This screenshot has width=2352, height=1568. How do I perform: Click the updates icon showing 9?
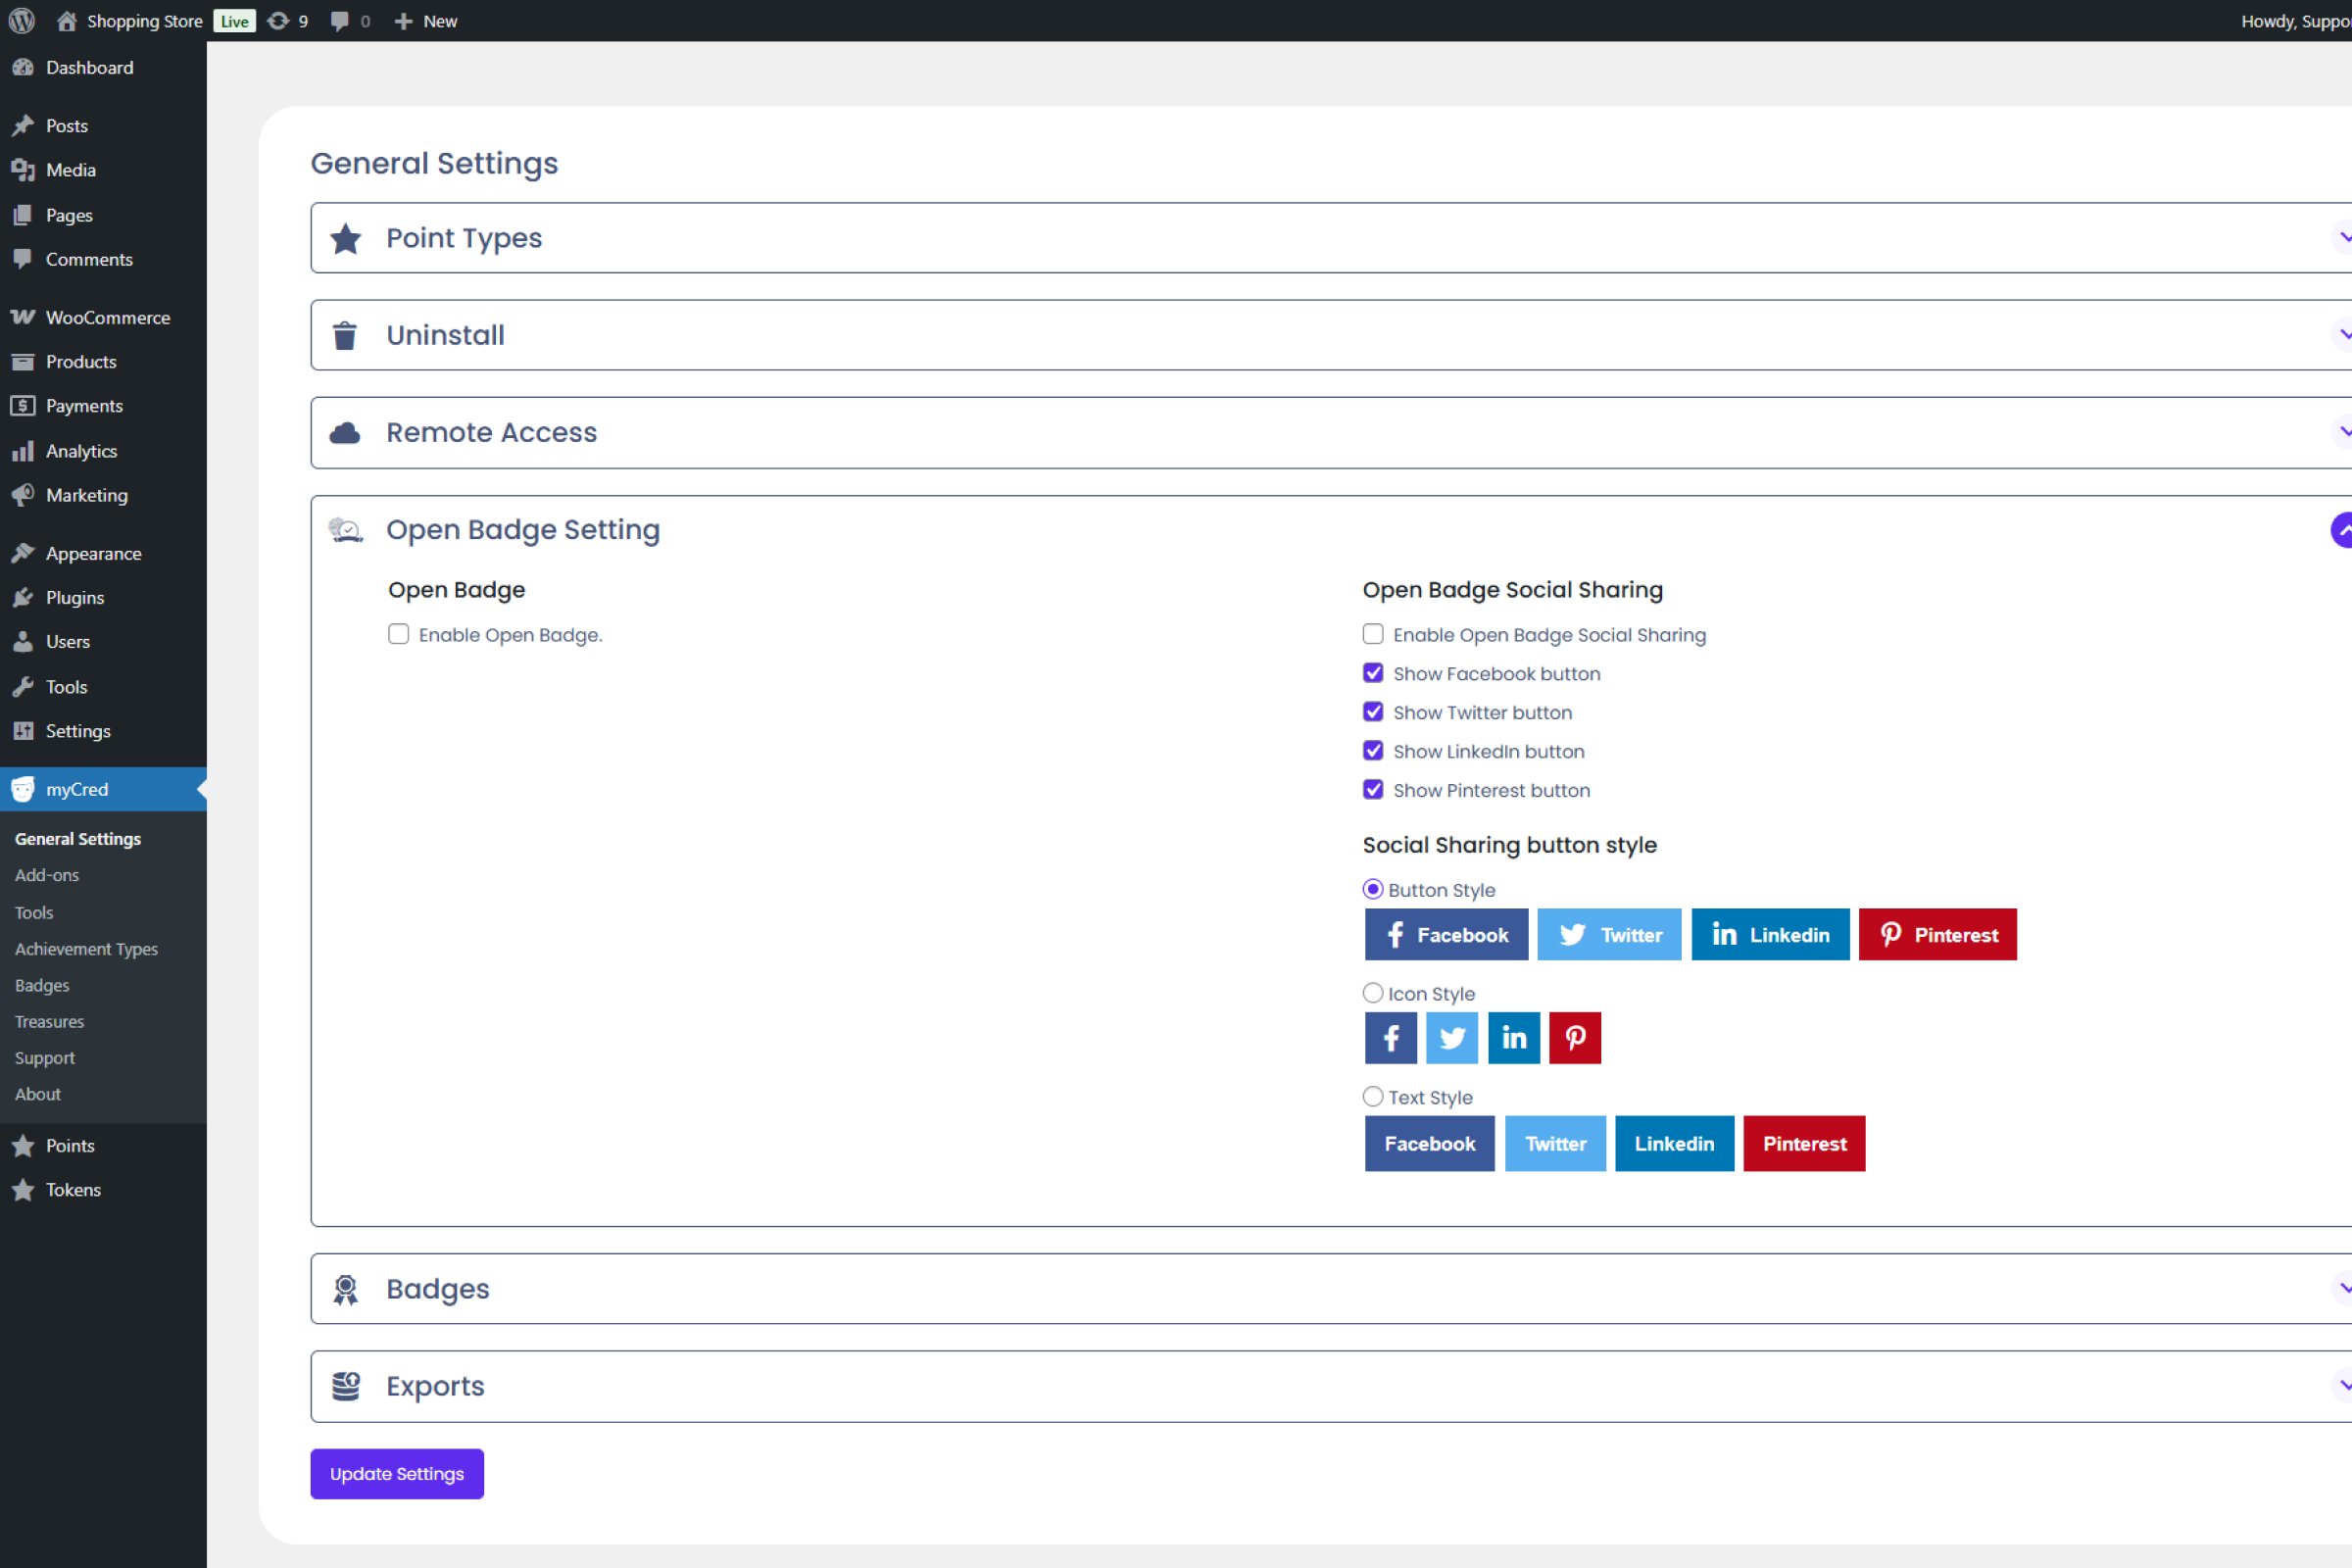coord(279,21)
